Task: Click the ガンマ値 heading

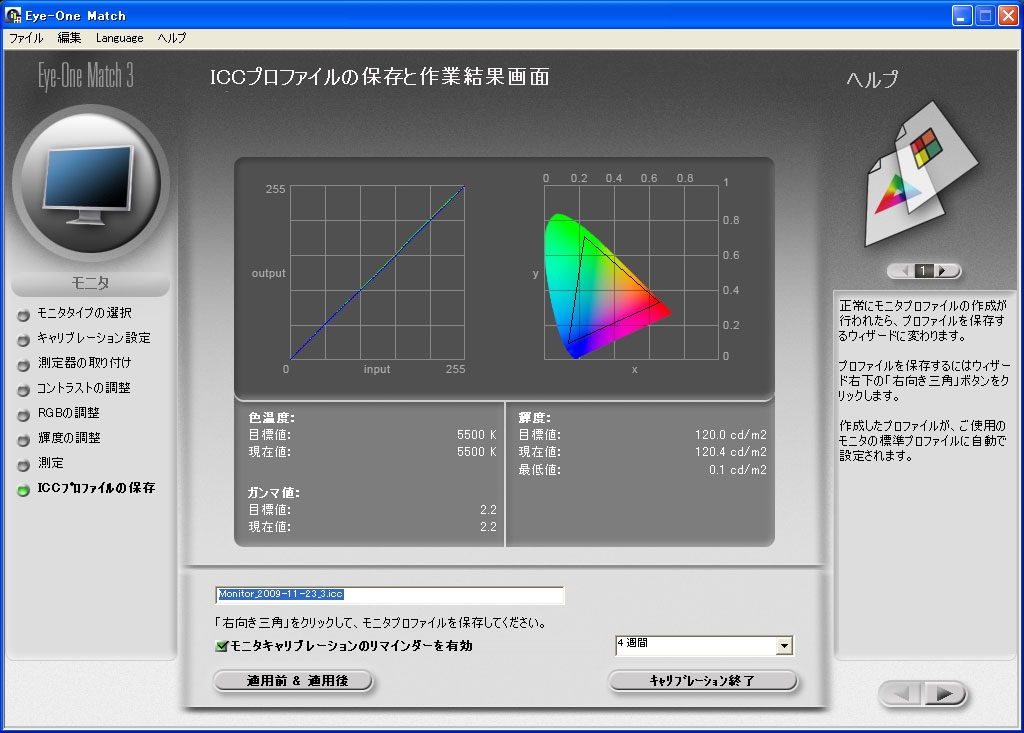Action: pyautogui.click(x=274, y=493)
